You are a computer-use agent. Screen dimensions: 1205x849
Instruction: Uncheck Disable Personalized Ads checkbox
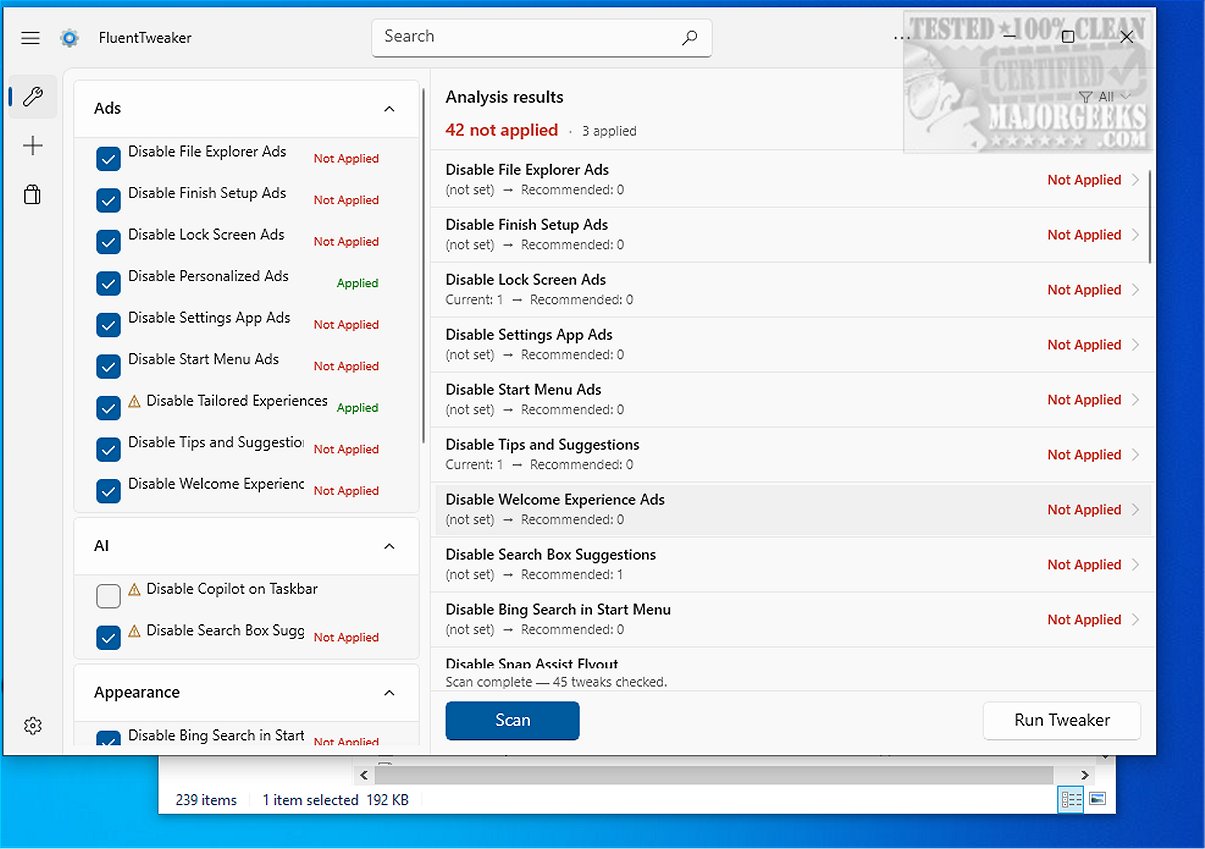pyautogui.click(x=109, y=284)
